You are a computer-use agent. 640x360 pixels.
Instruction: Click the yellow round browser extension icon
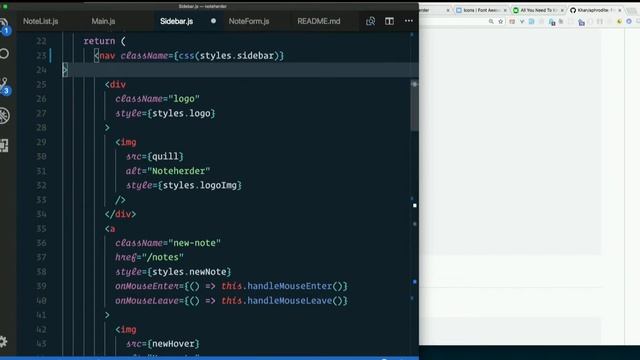619,22
